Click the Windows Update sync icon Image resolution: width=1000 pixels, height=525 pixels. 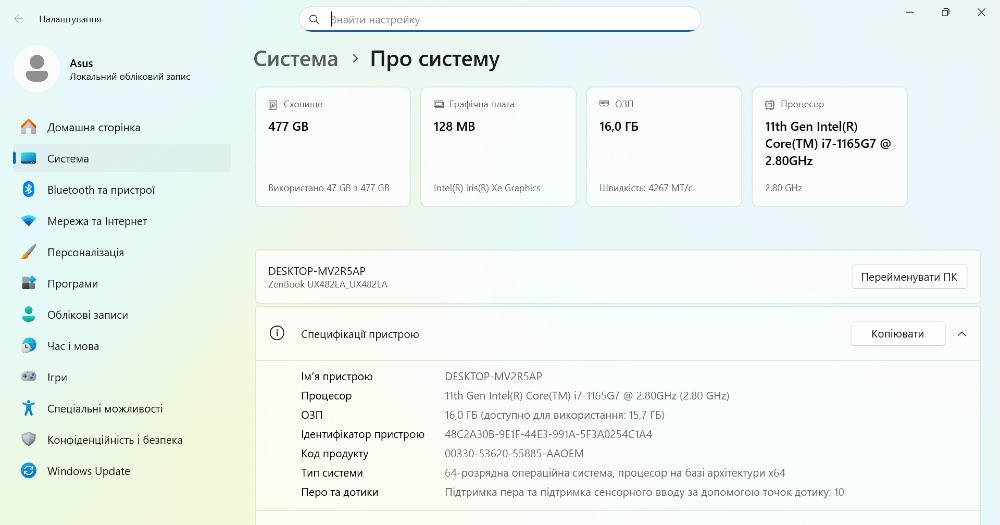[x=29, y=471]
